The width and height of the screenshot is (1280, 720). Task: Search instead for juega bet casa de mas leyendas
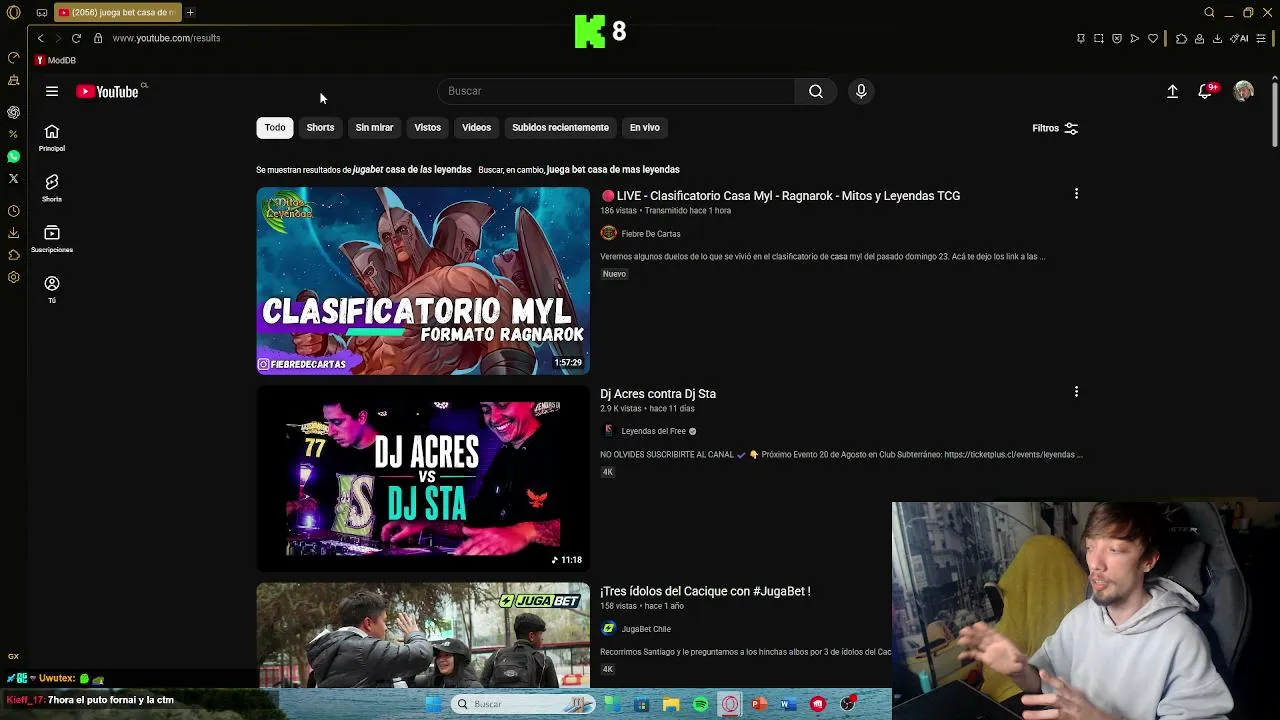pos(613,170)
